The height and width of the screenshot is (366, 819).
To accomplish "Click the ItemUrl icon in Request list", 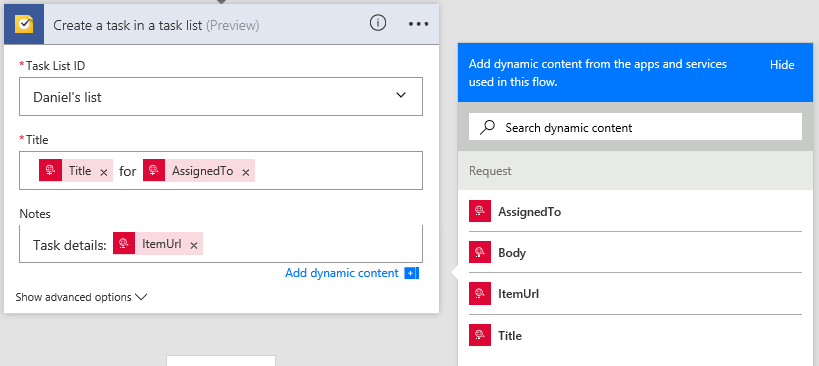I will pyautogui.click(x=479, y=293).
